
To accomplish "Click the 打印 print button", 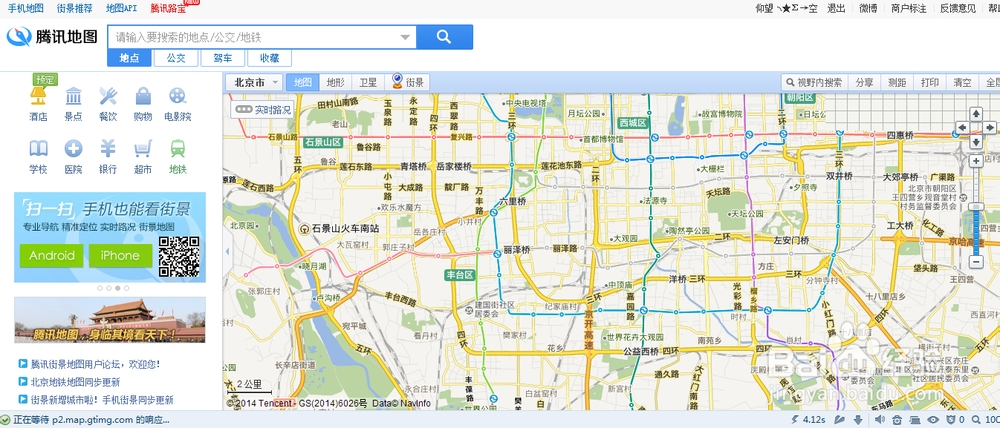I will click(930, 82).
